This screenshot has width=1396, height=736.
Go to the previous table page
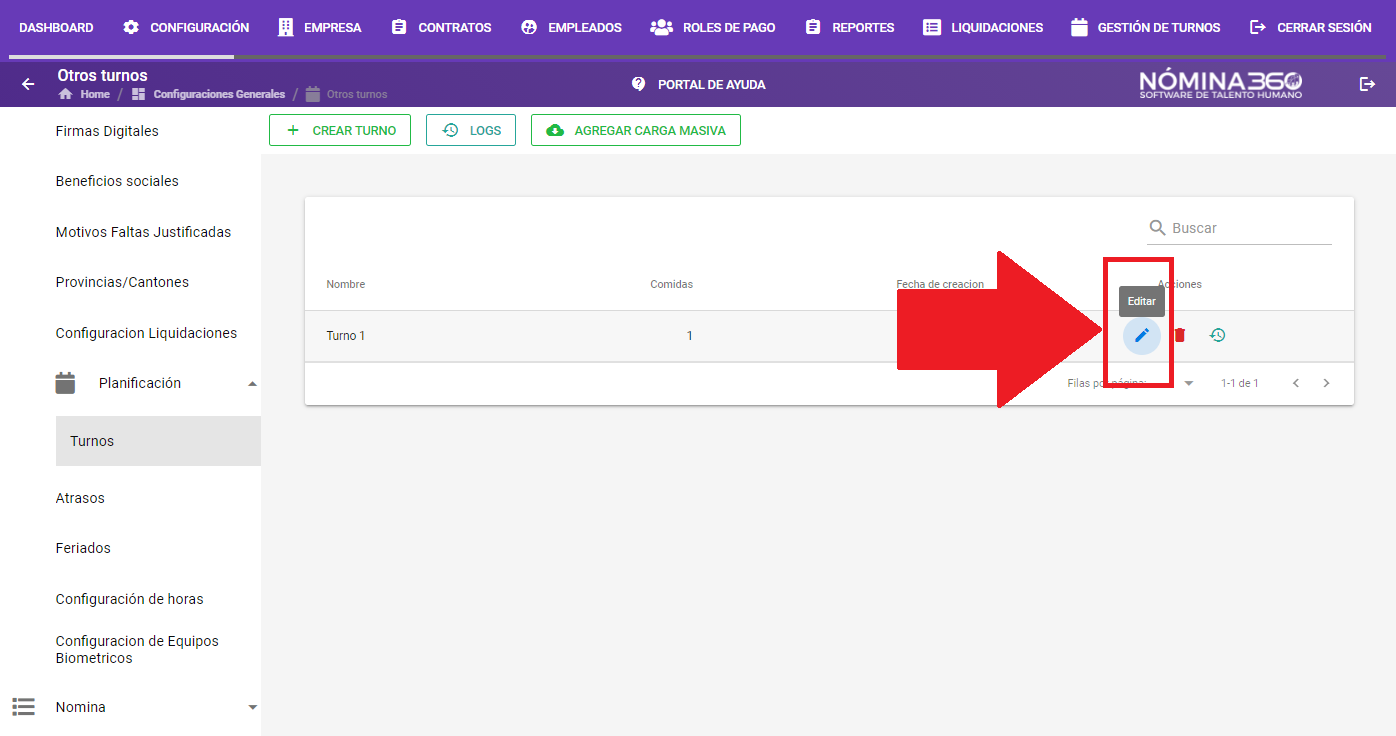point(1296,383)
